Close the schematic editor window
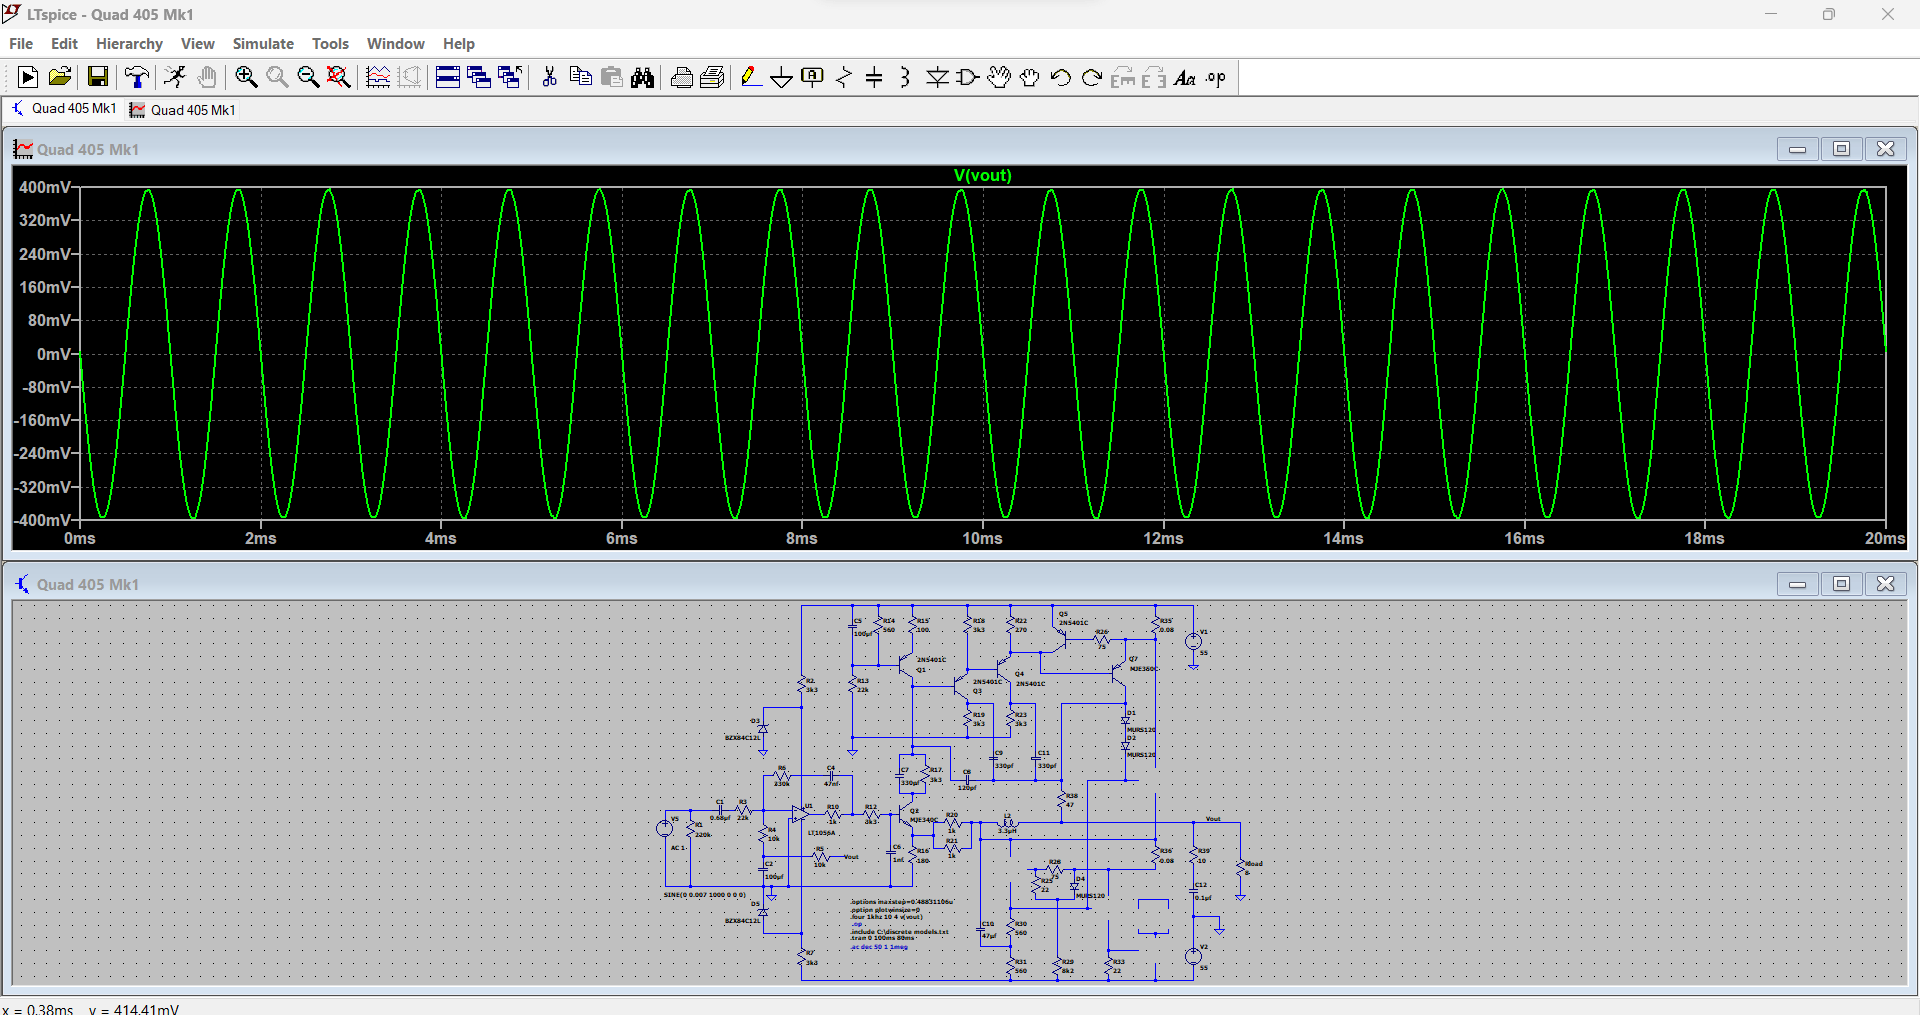 pyautogui.click(x=1885, y=584)
